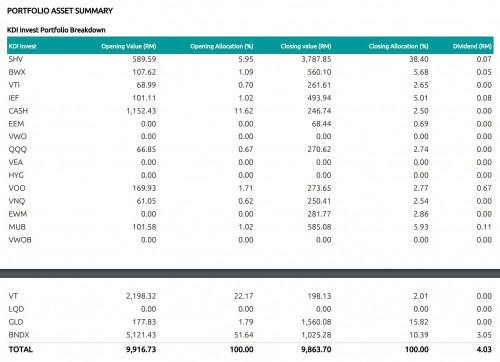The height and width of the screenshot is (362, 500).
Task: Select the Closing Allocation (%) column header
Action: 398,46
